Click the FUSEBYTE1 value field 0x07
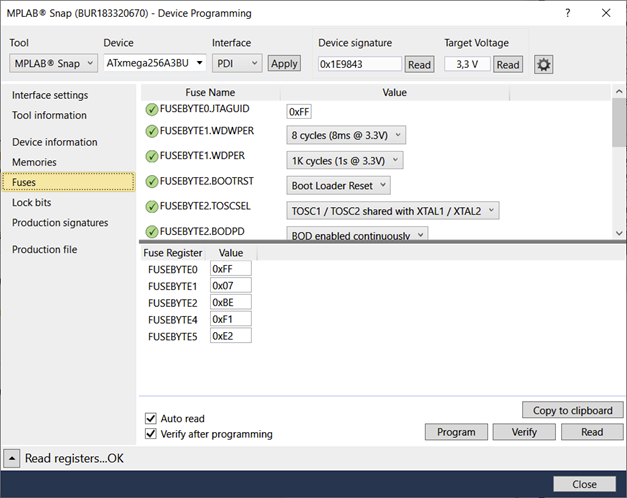Image resolution: width=627 pixels, height=498 pixels. coord(231,286)
